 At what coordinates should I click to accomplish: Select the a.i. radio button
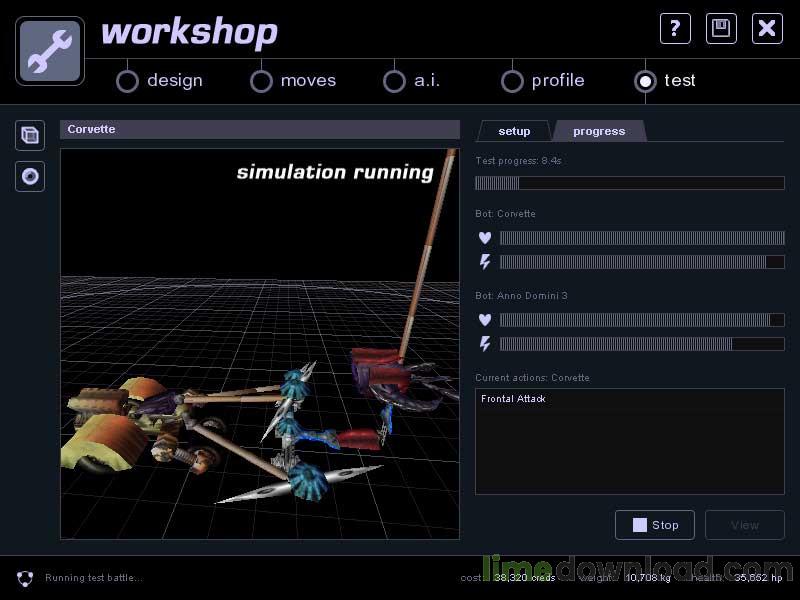tap(394, 81)
